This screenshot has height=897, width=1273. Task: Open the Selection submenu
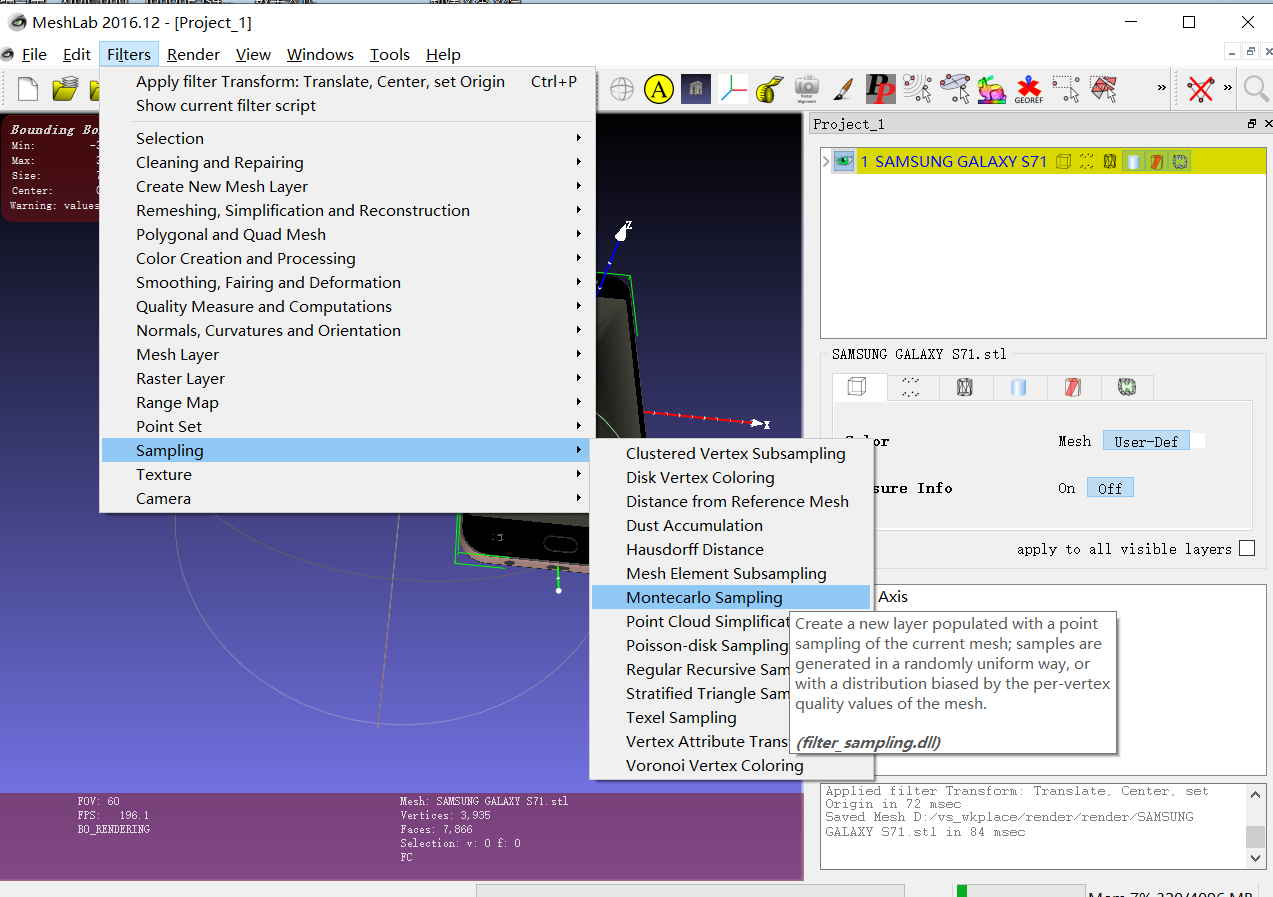[348, 138]
